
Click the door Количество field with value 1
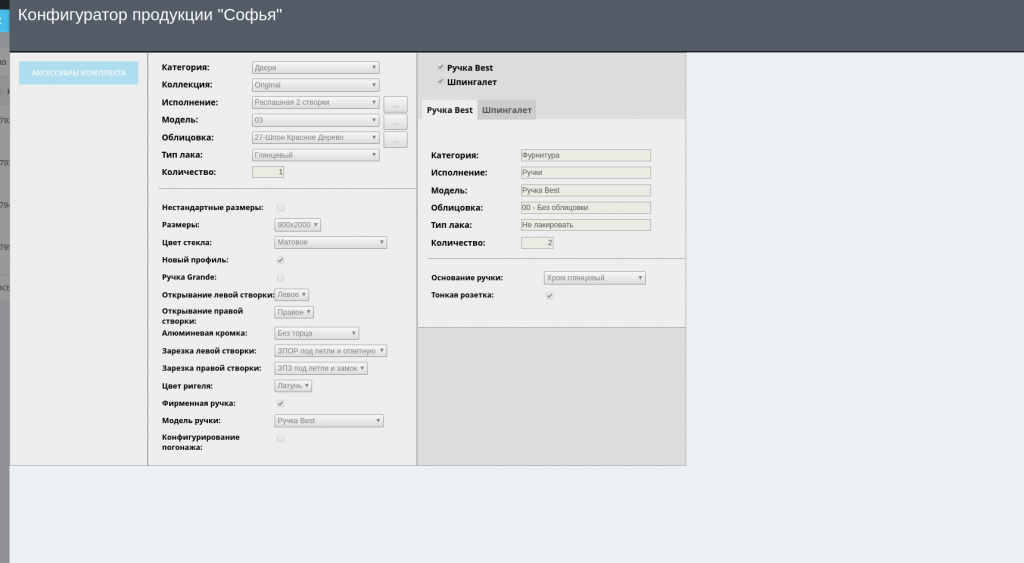pyautogui.click(x=268, y=172)
